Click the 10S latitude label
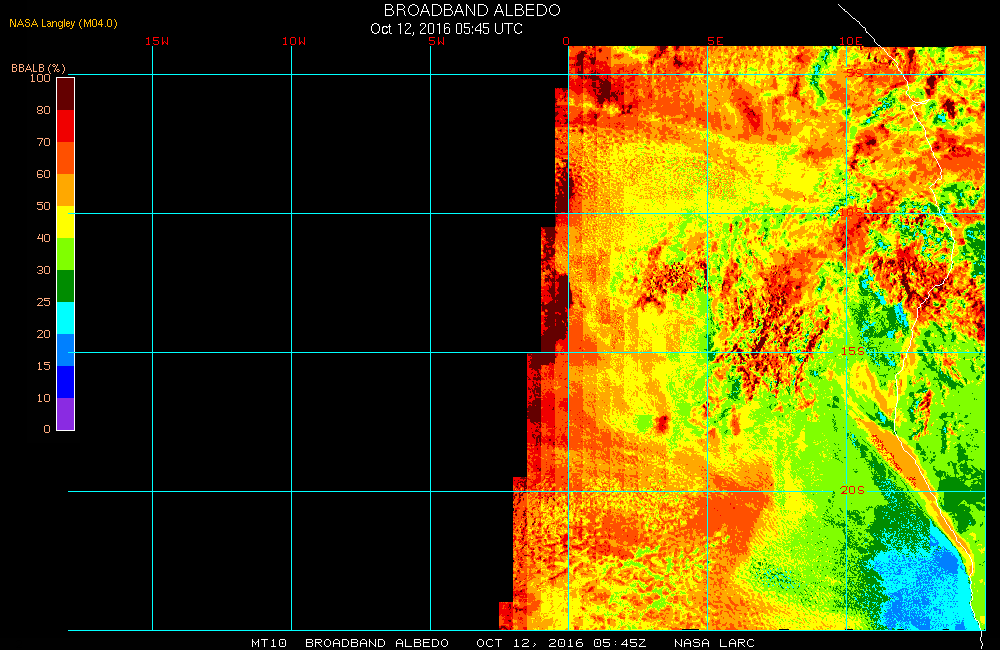 coord(852,211)
